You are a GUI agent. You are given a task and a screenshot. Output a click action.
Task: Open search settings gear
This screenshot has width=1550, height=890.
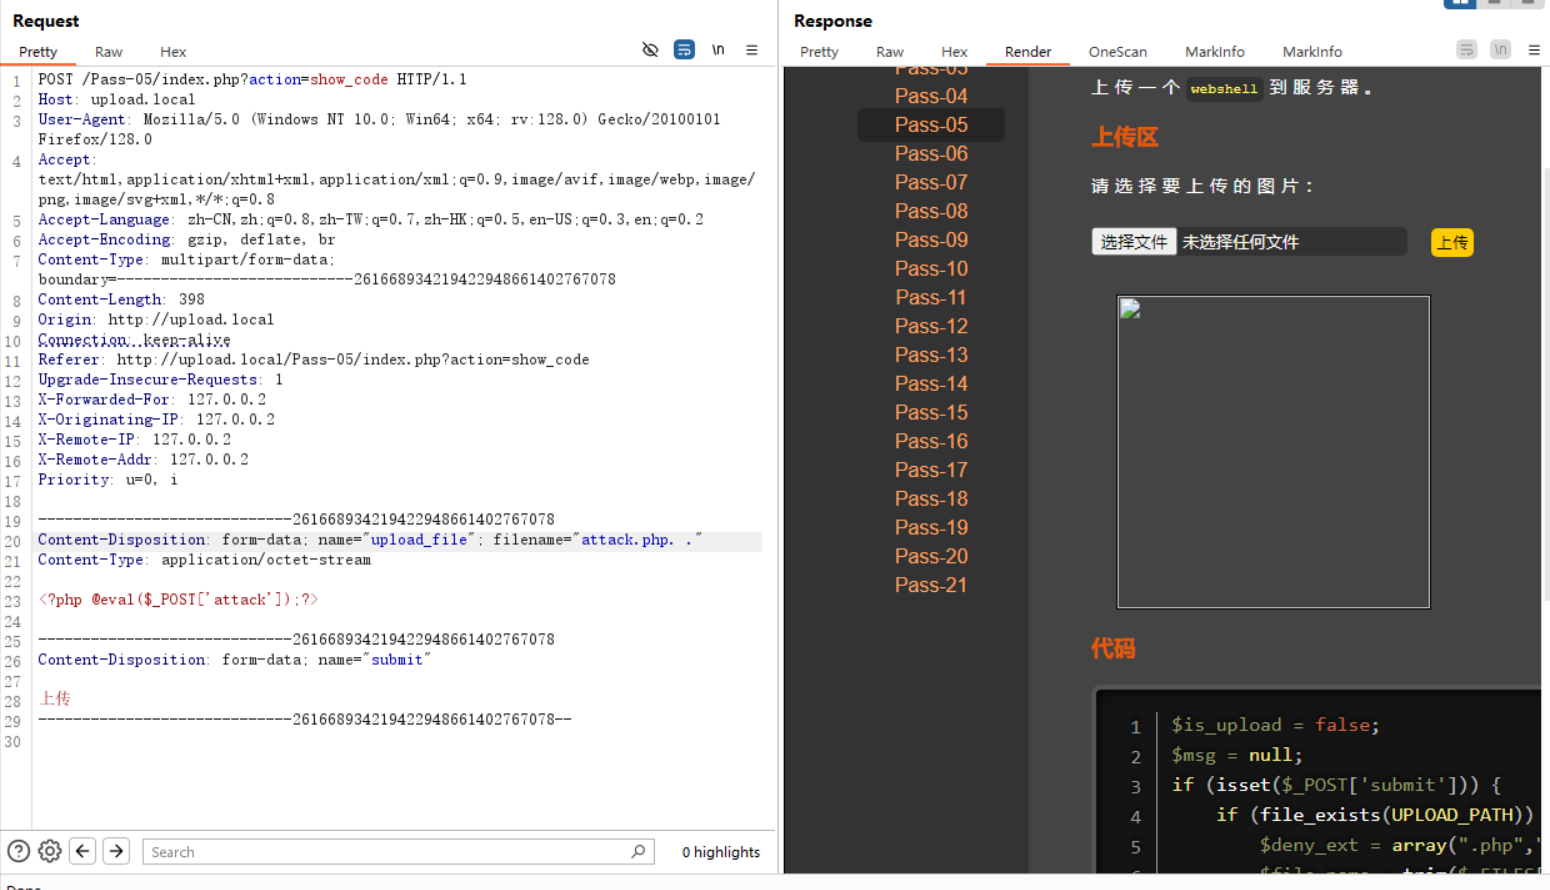[x=50, y=851]
